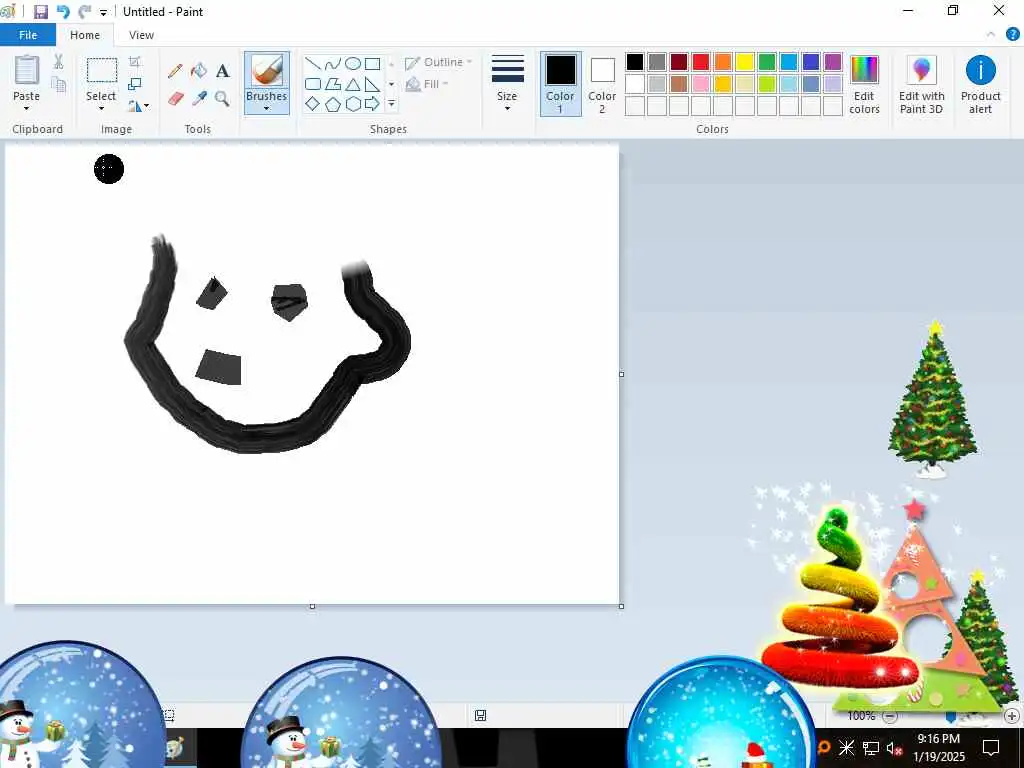Select the Eraser tool
Viewport: 1024px width, 768px height.
176,99
